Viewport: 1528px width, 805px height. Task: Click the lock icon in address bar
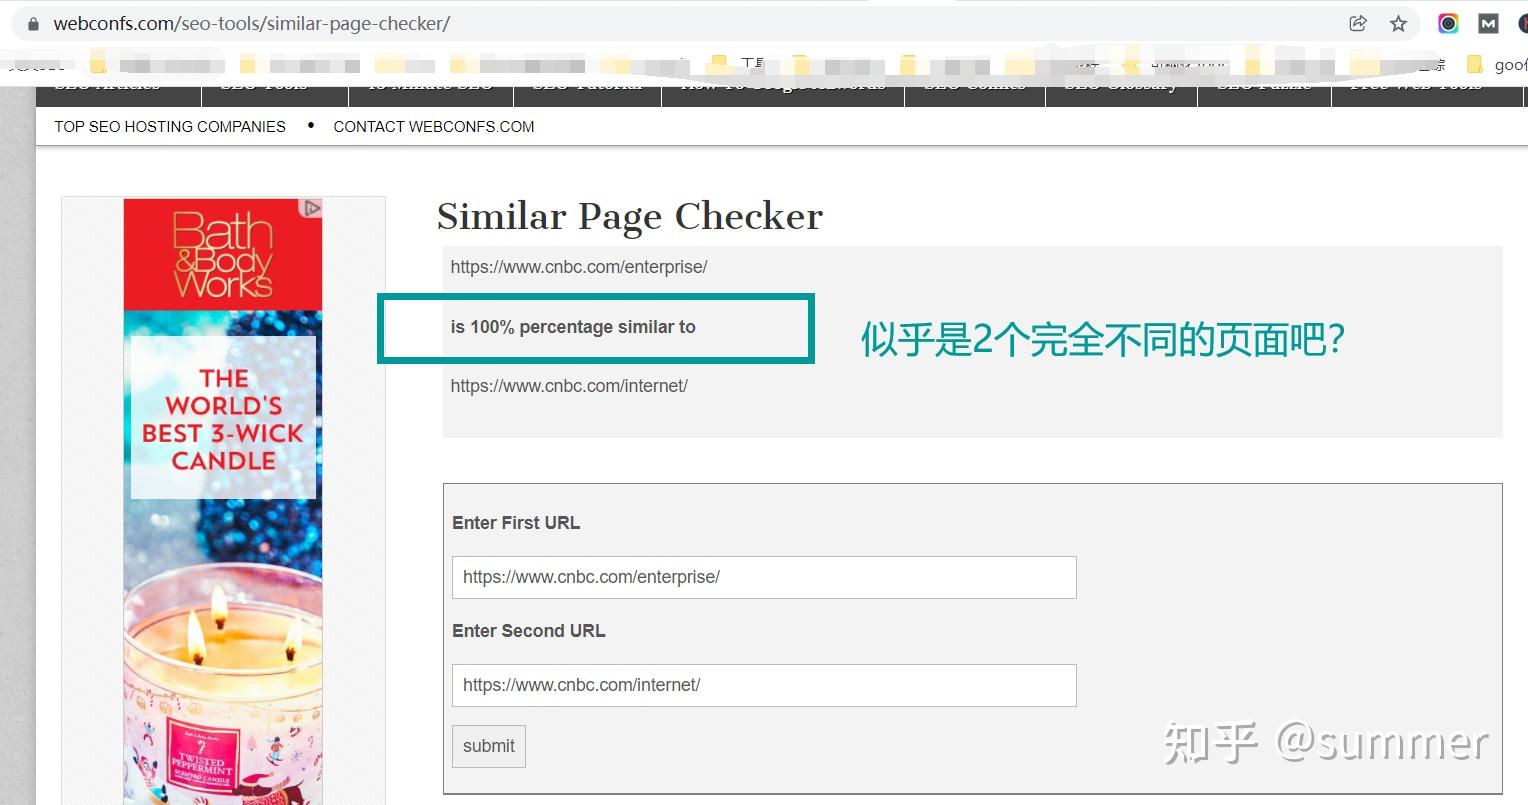33,24
